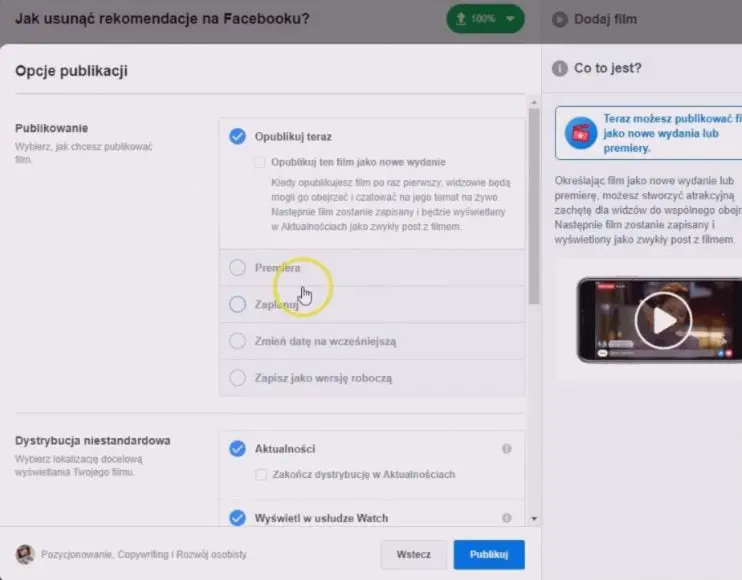Screen dimensions: 742x580
Task: Click the info icon next to Aktualności
Action: click(506, 448)
